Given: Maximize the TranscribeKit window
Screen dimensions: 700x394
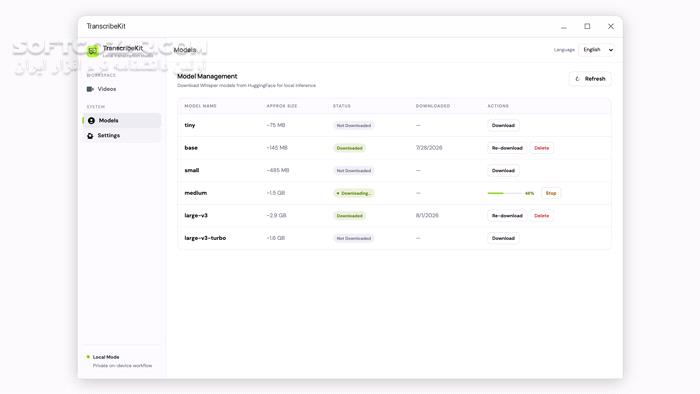Looking at the screenshot, I should pyautogui.click(x=587, y=26).
